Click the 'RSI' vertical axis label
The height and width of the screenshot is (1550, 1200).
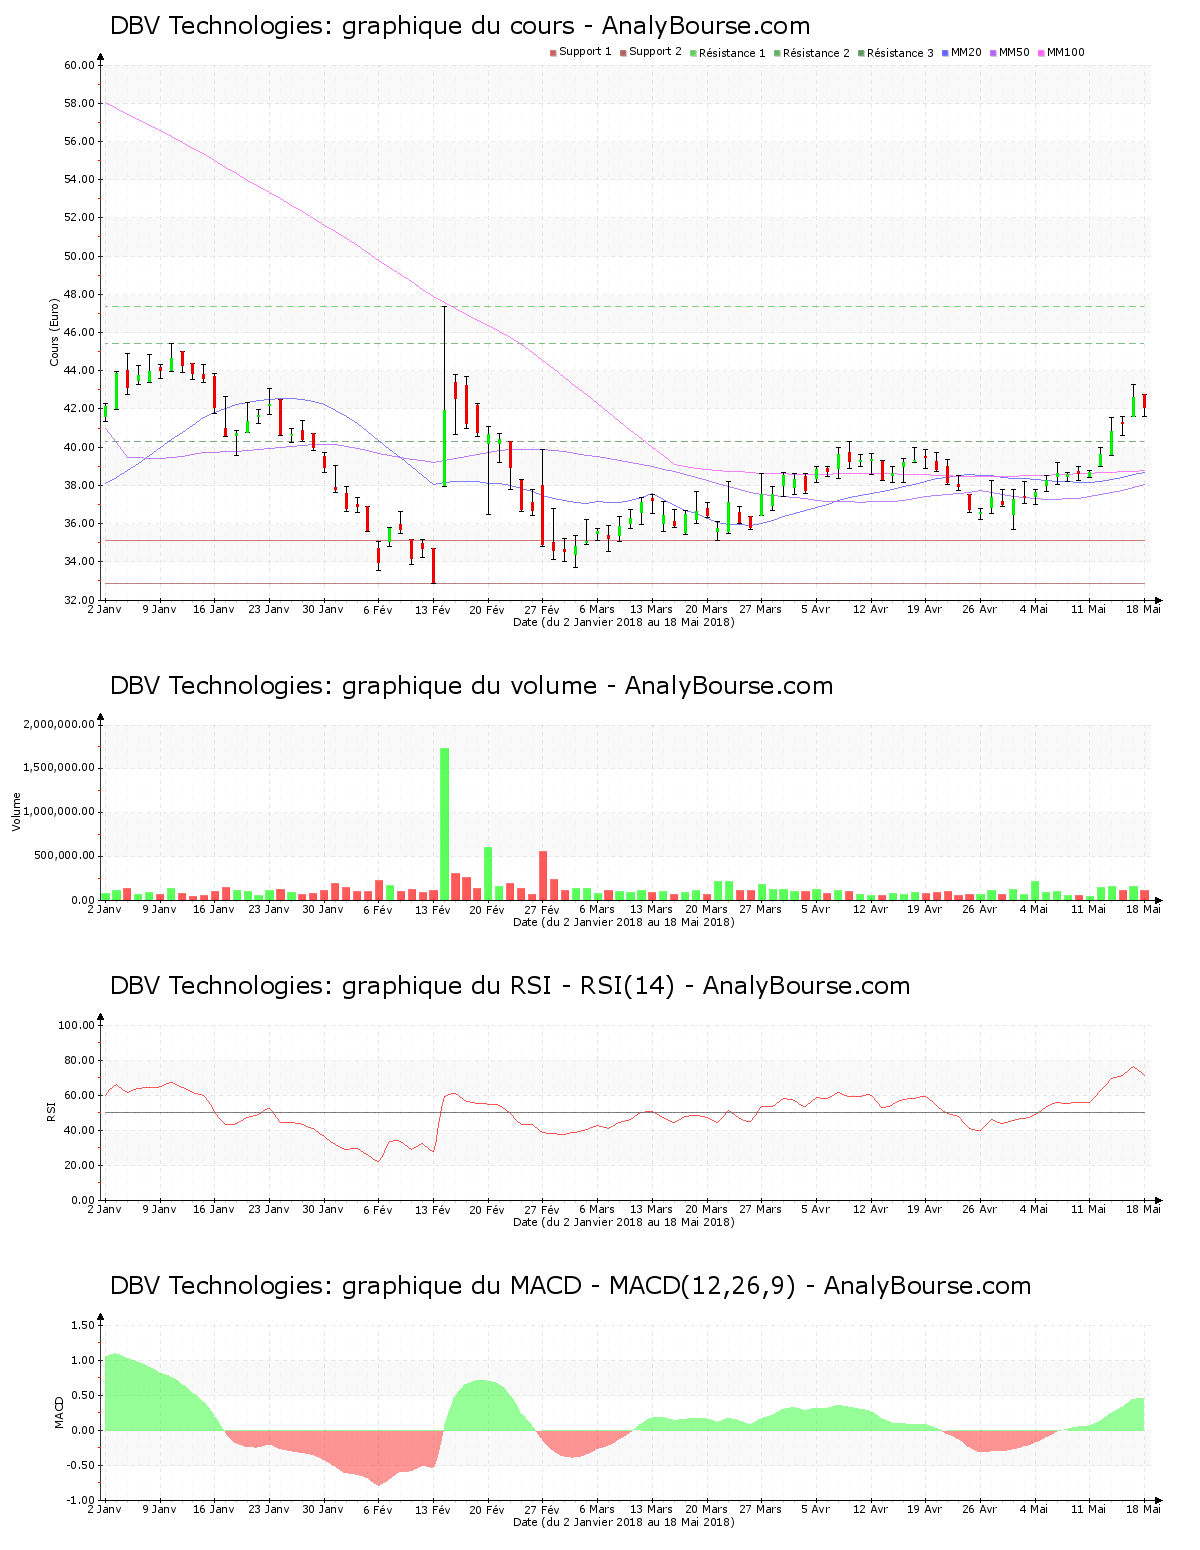[x=50, y=1112]
